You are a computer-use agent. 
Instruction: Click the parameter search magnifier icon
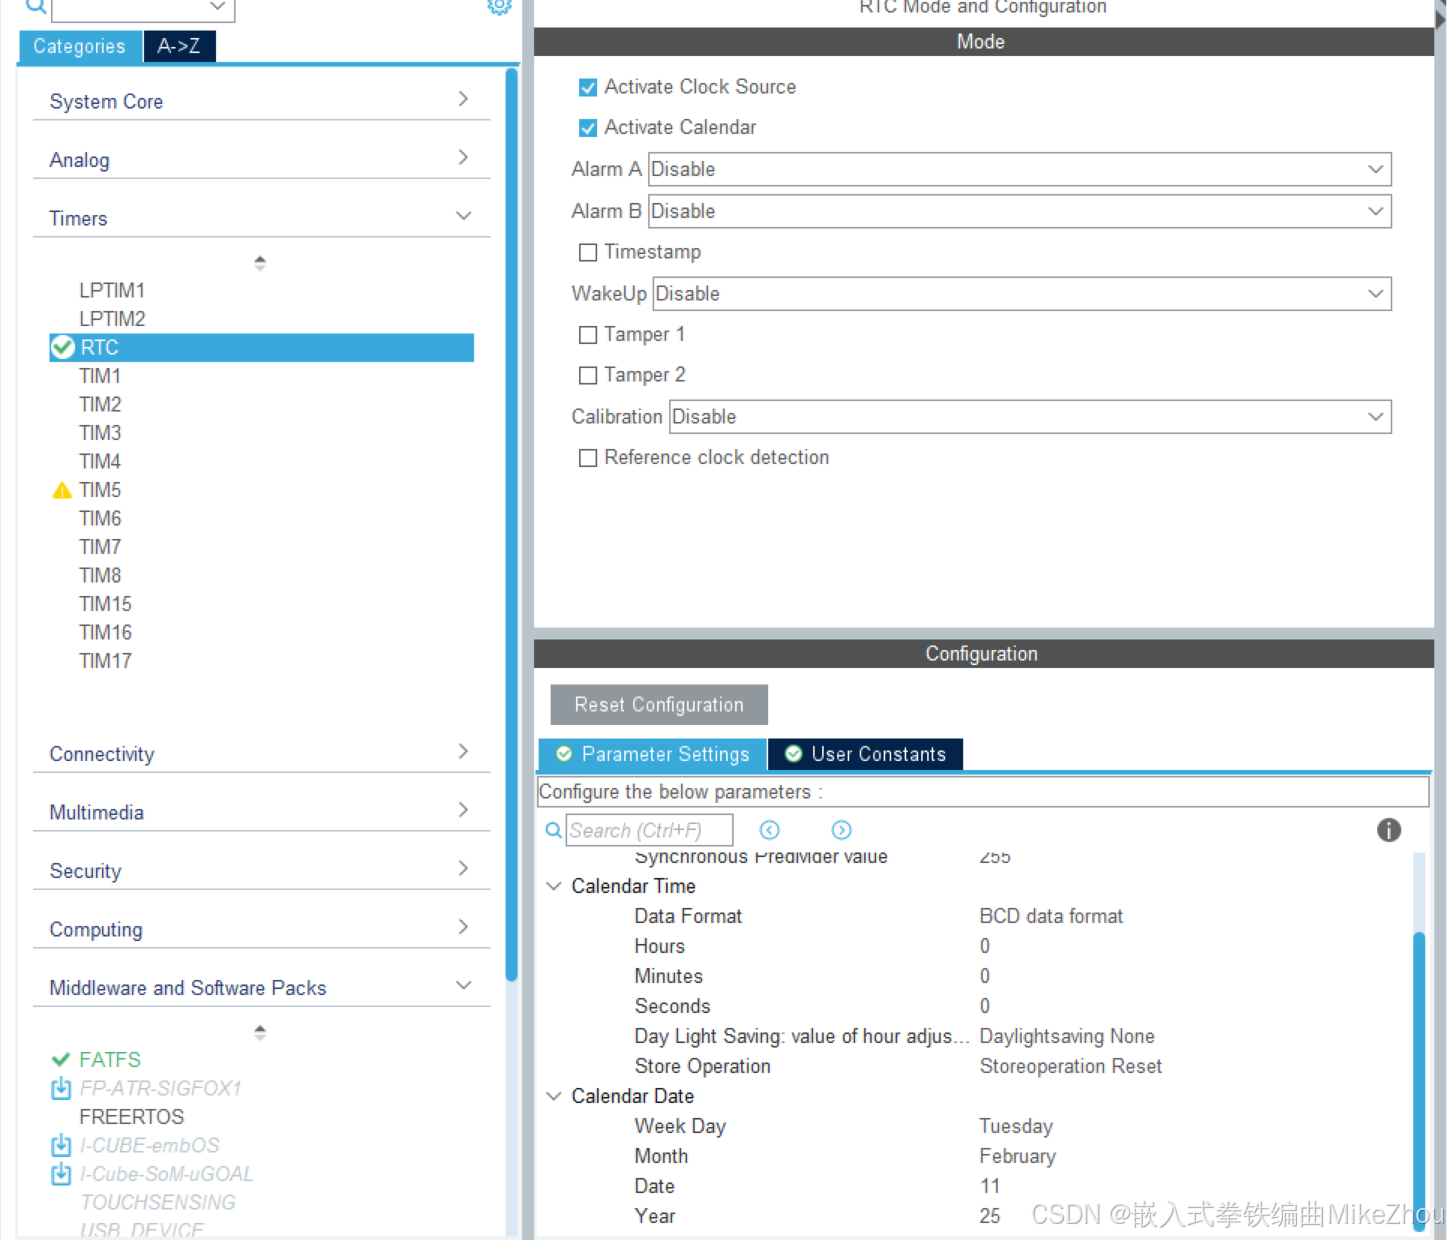(x=553, y=830)
